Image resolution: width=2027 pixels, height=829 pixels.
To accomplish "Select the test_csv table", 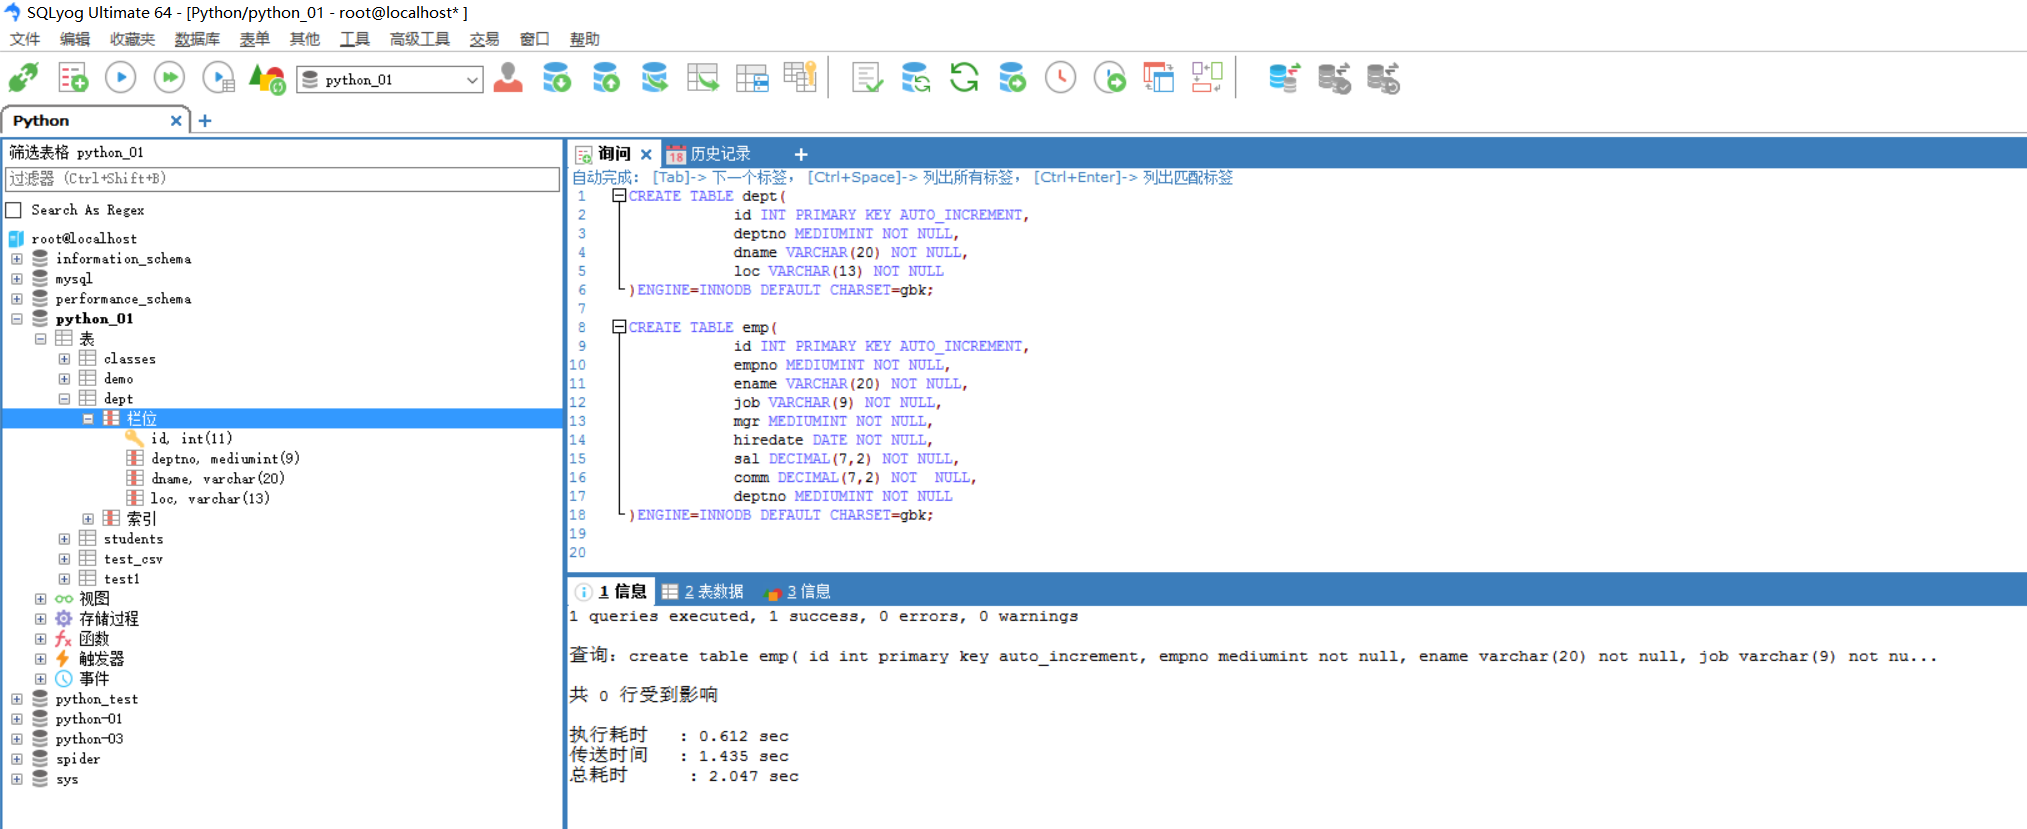I will [133, 559].
